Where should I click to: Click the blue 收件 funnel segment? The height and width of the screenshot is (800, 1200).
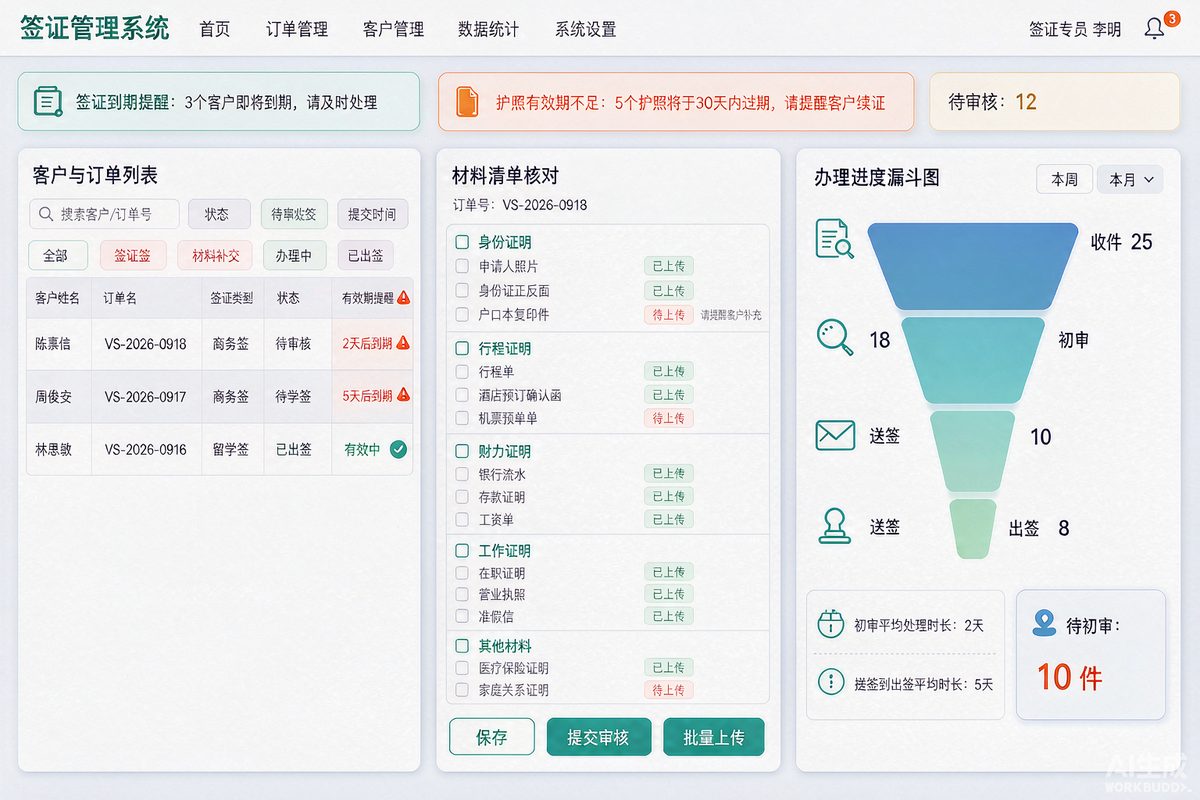pos(972,265)
